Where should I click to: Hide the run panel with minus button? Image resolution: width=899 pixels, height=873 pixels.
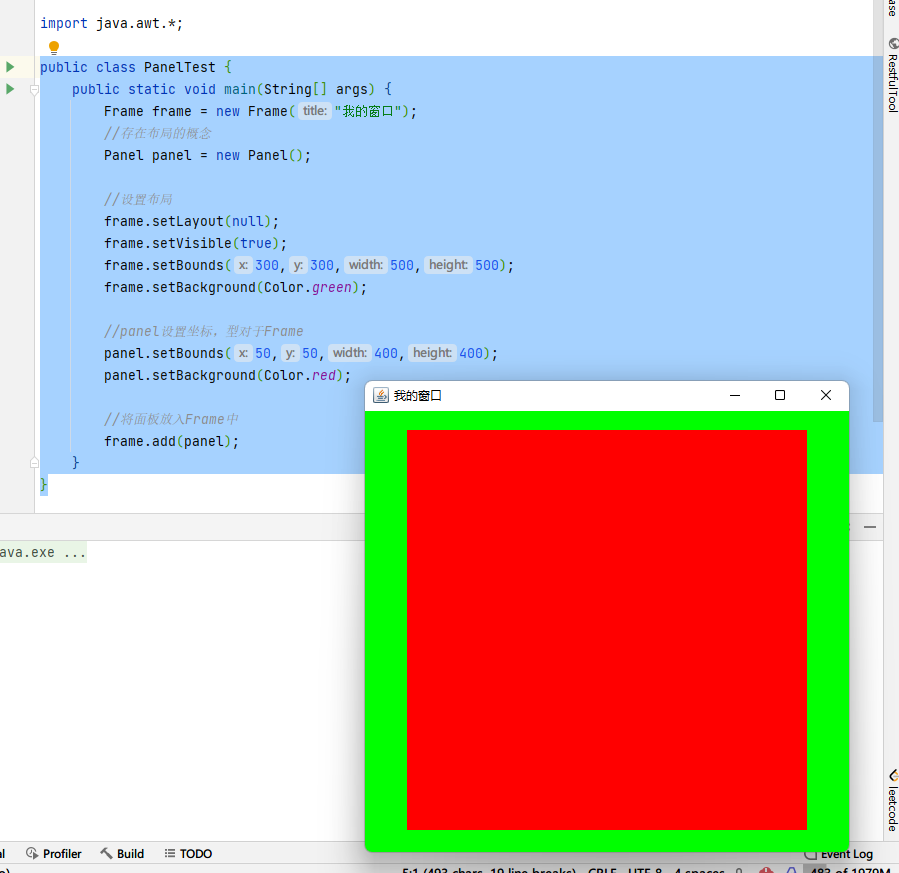pyautogui.click(x=870, y=527)
